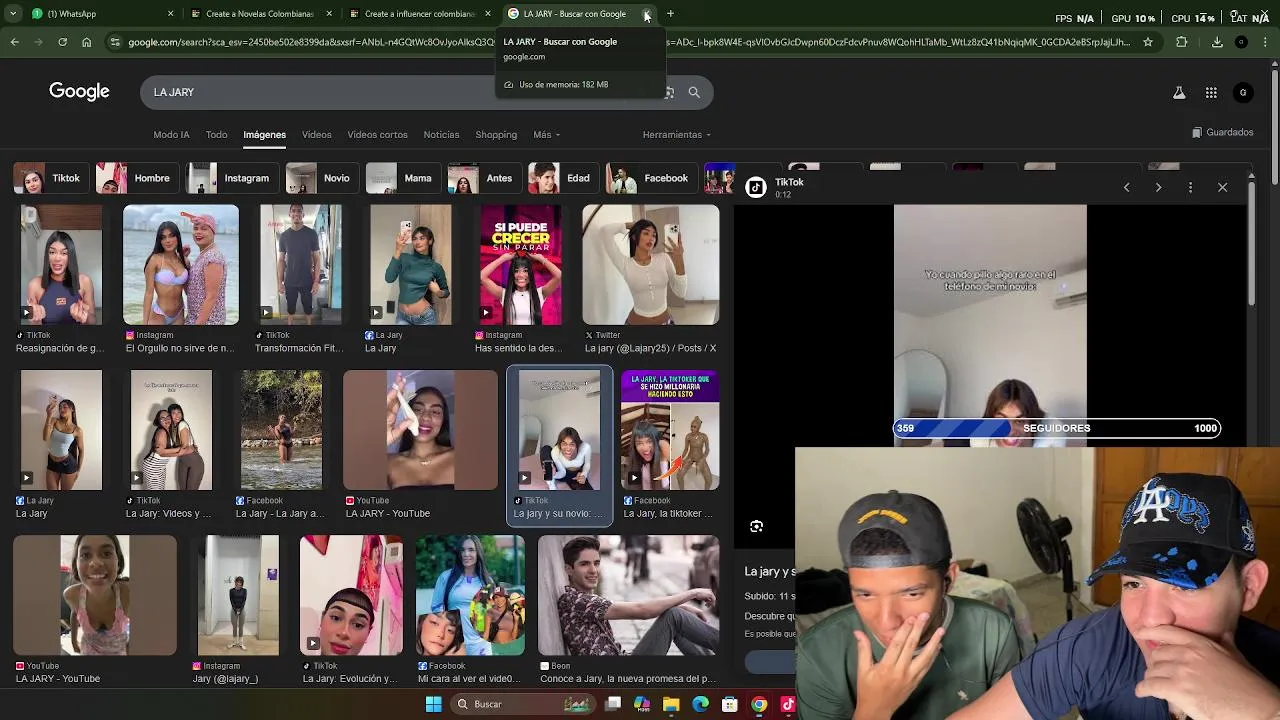Open Task View on the taskbar
Screen dimensions: 1280x720
coord(613,704)
